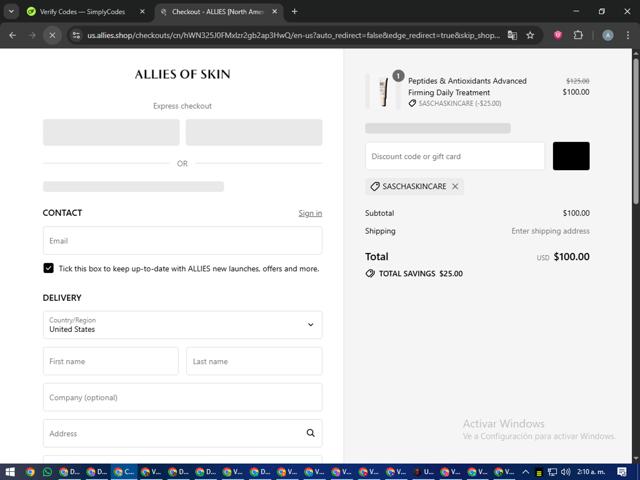The width and height of the screenshot is (640, 480).
Task: Click the Peptides & Antioxidants product name
Action: 467,87
